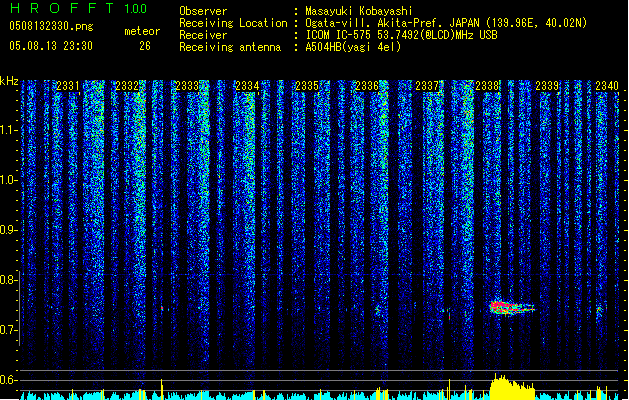Click the A504HB(yagi 4el) antenna value
The width and height of the screenshot is (629, 400).
point(353,47)
